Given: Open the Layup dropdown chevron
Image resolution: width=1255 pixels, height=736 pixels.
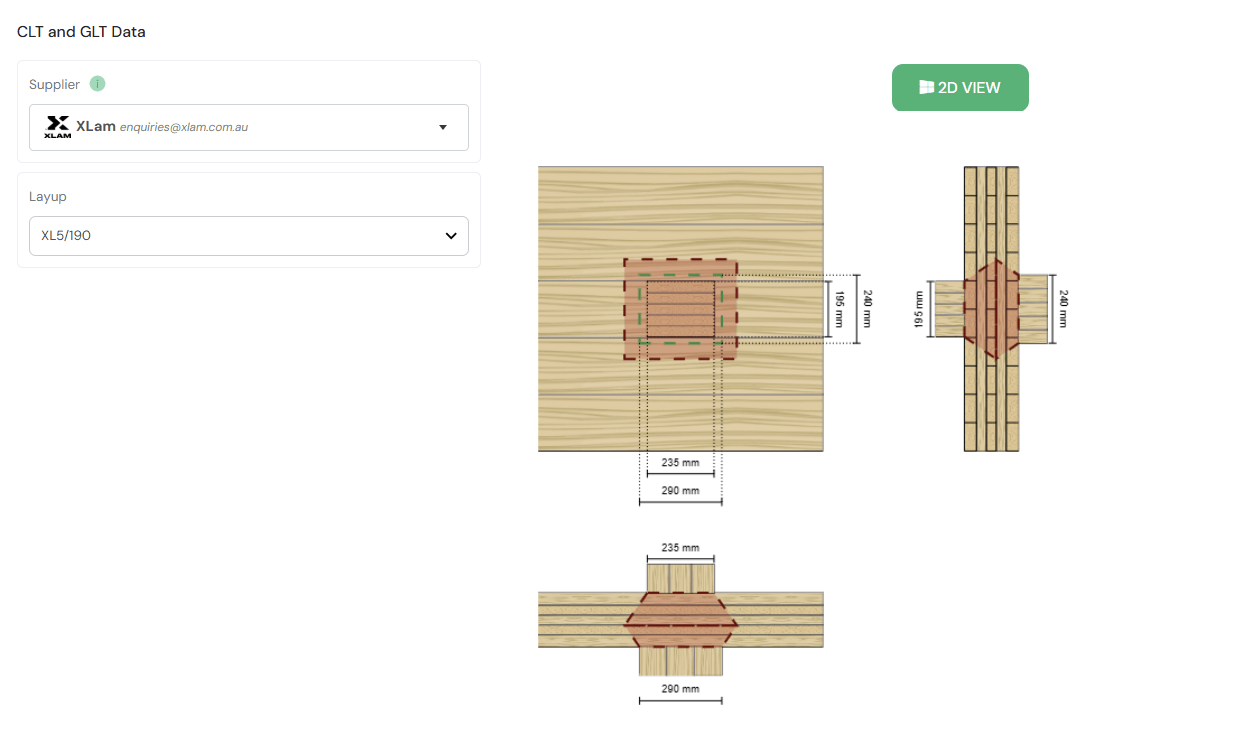Looking at the screenshot, I should click(x=450, y=236).
